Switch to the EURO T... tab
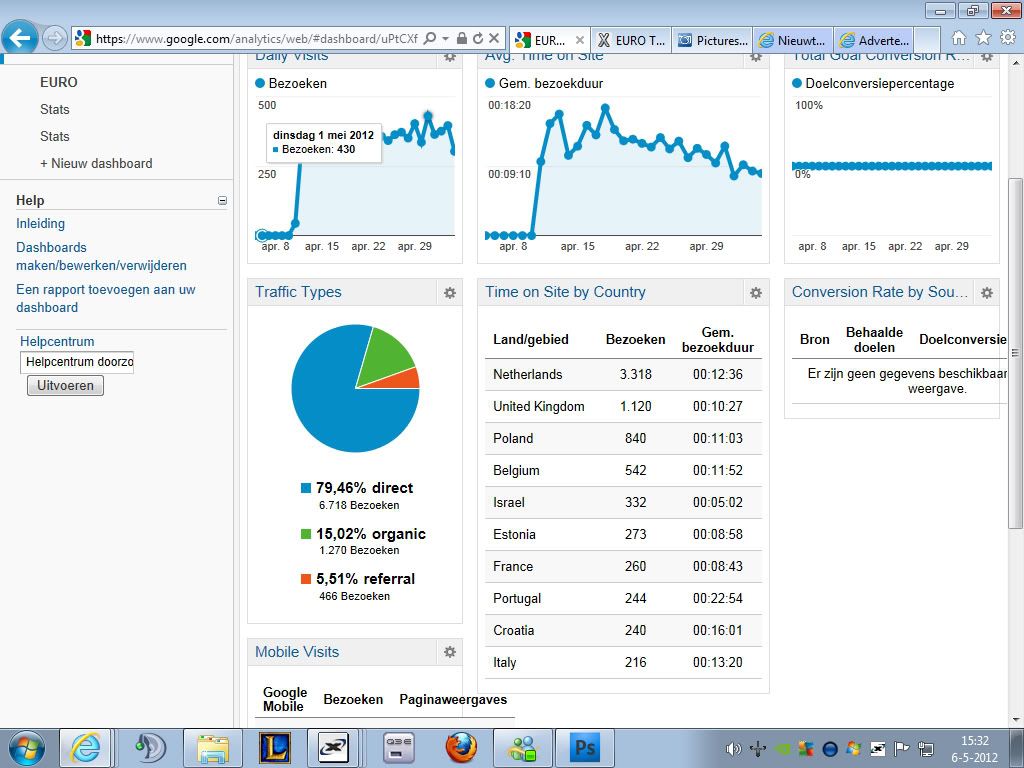The width and height of the screenshot is (1024, 768). tap(631, 40)
